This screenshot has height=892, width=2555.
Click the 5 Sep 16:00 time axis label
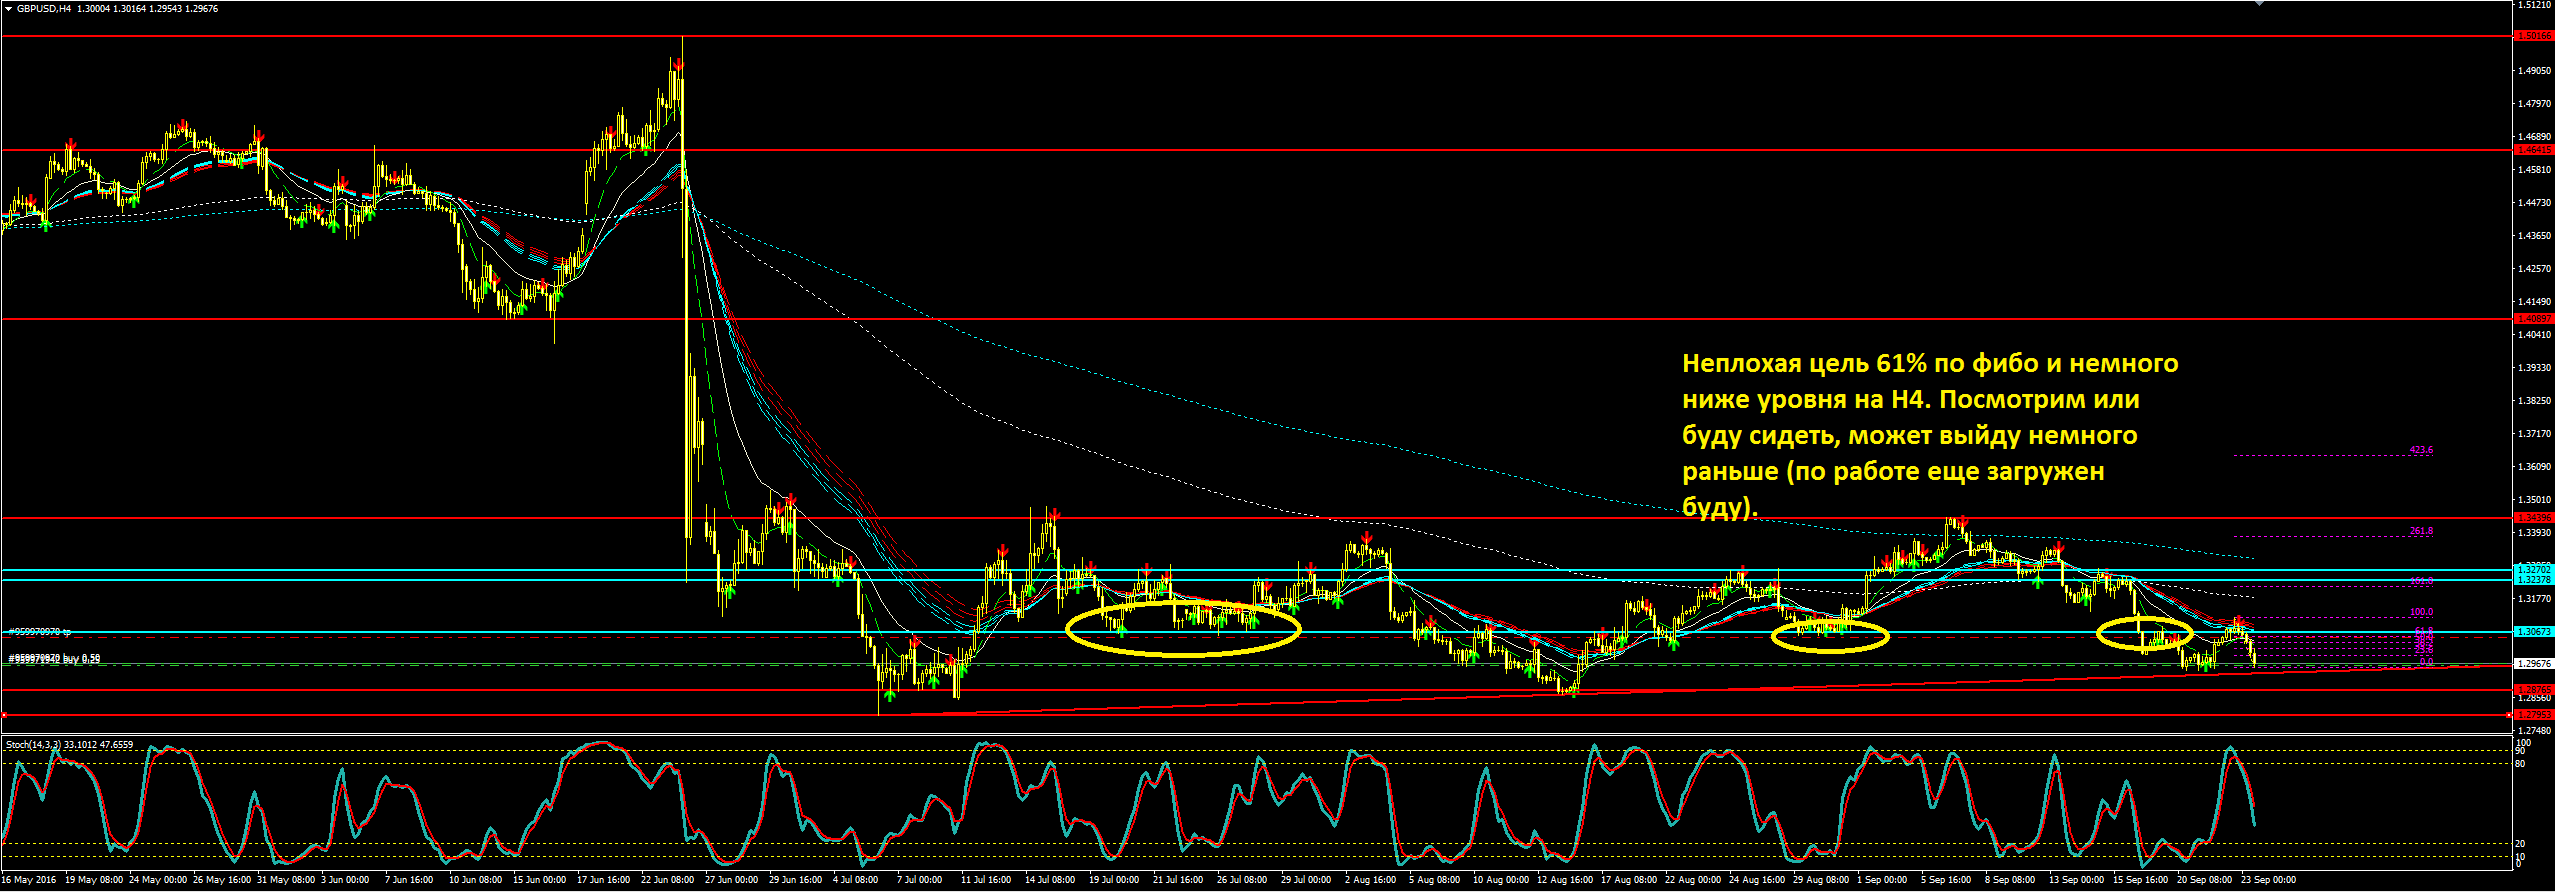pyautogui.click(x=1946, y=880)
